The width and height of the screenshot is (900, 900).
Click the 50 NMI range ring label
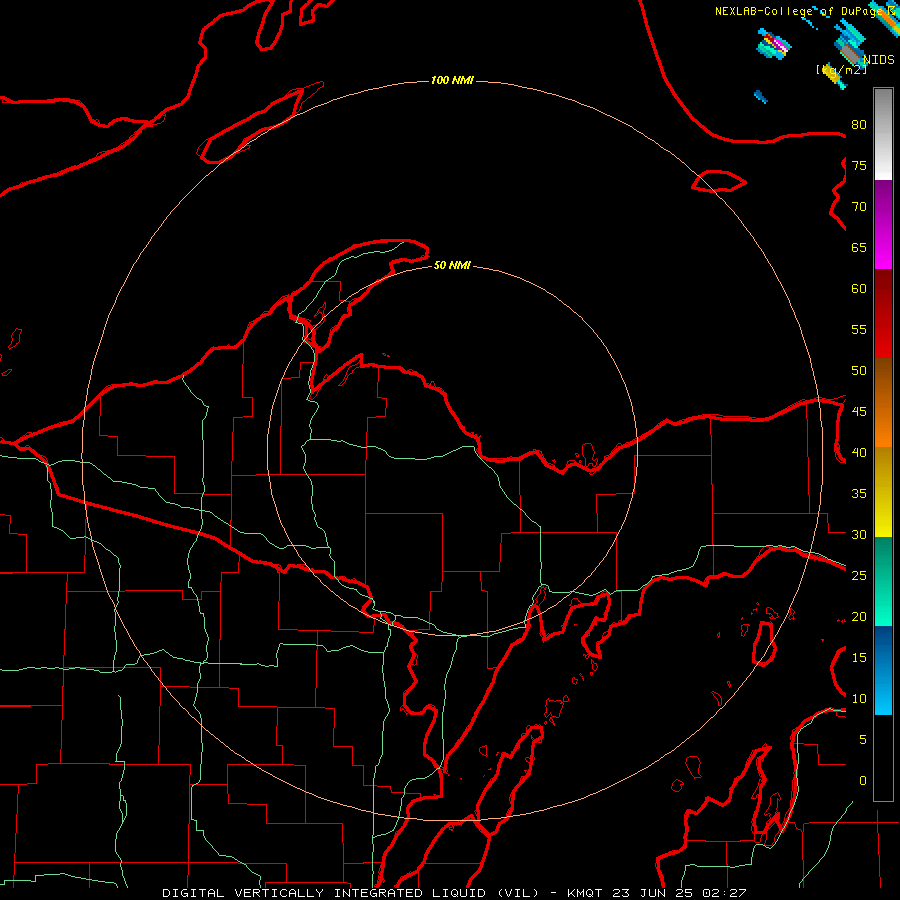[x=452, y=265]
